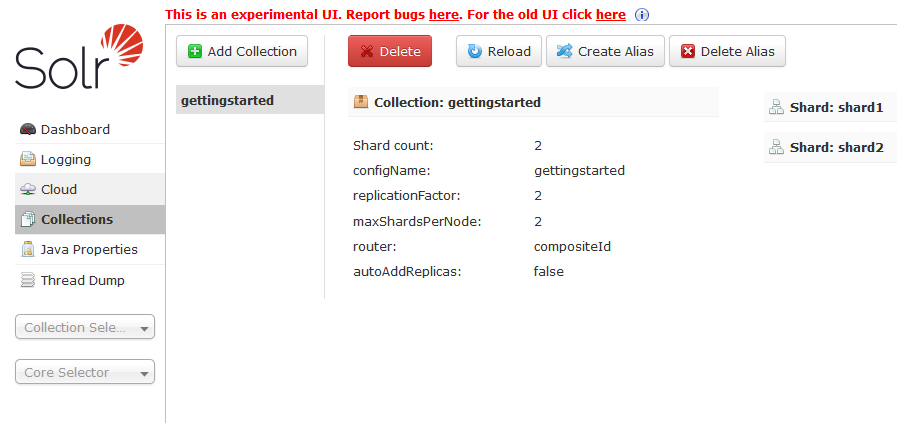This screenshot has width=897, height=423.
Task: Click the Logging inbox icon
Action: tap(27, 159)
